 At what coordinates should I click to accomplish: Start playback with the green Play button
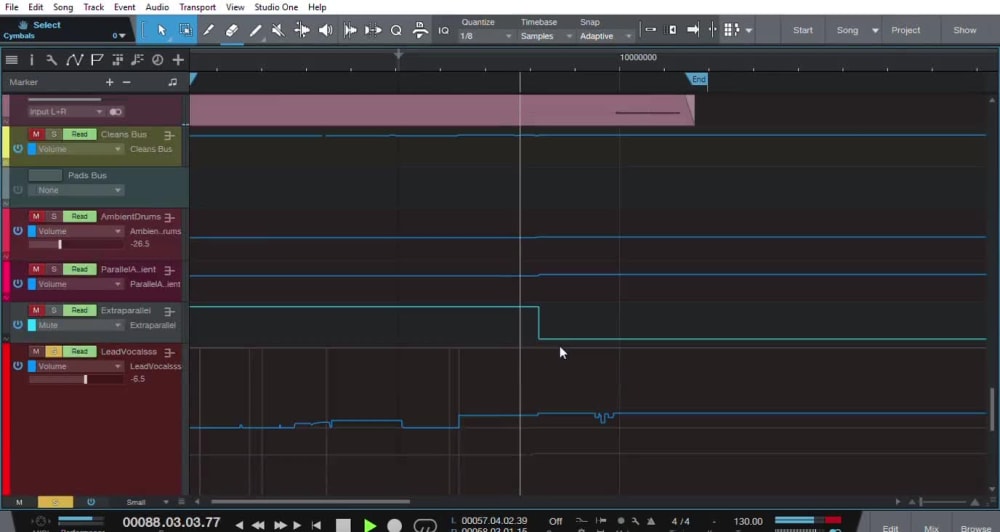pos(369,526)
